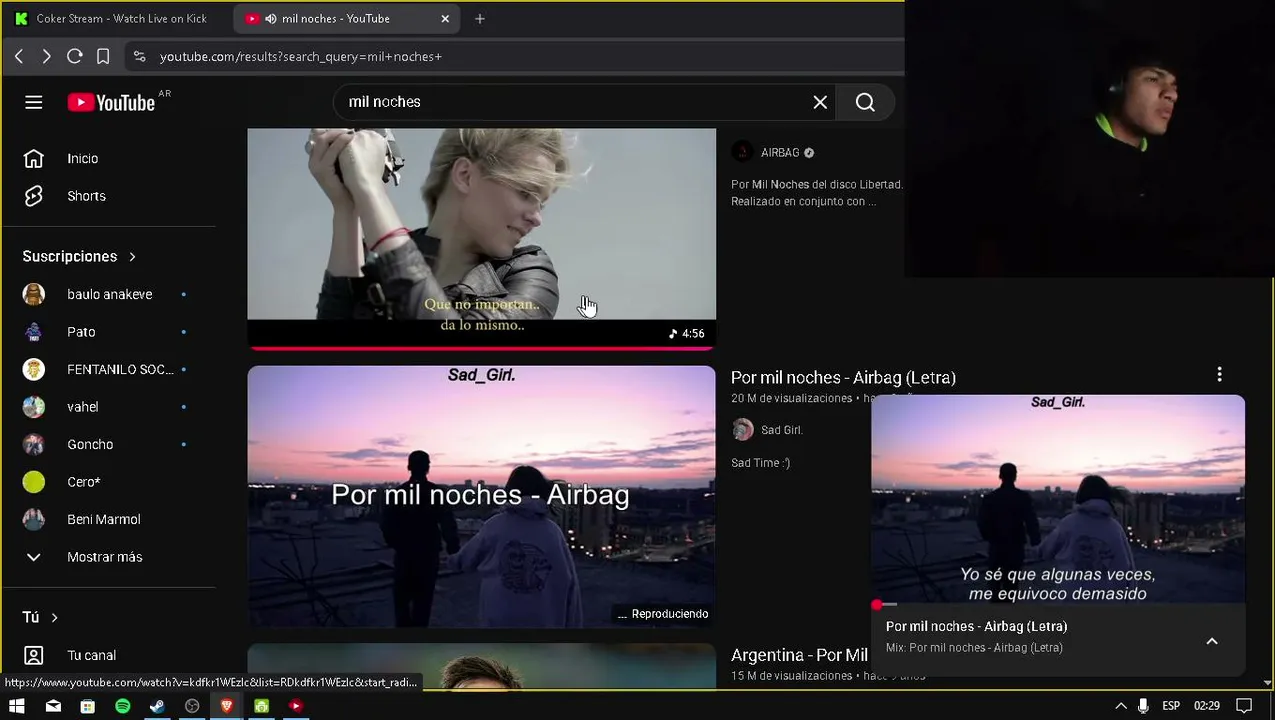Open Por mil noches - Airbag (Letra) title
This screenshot has height=720, width=1275.
843,377
